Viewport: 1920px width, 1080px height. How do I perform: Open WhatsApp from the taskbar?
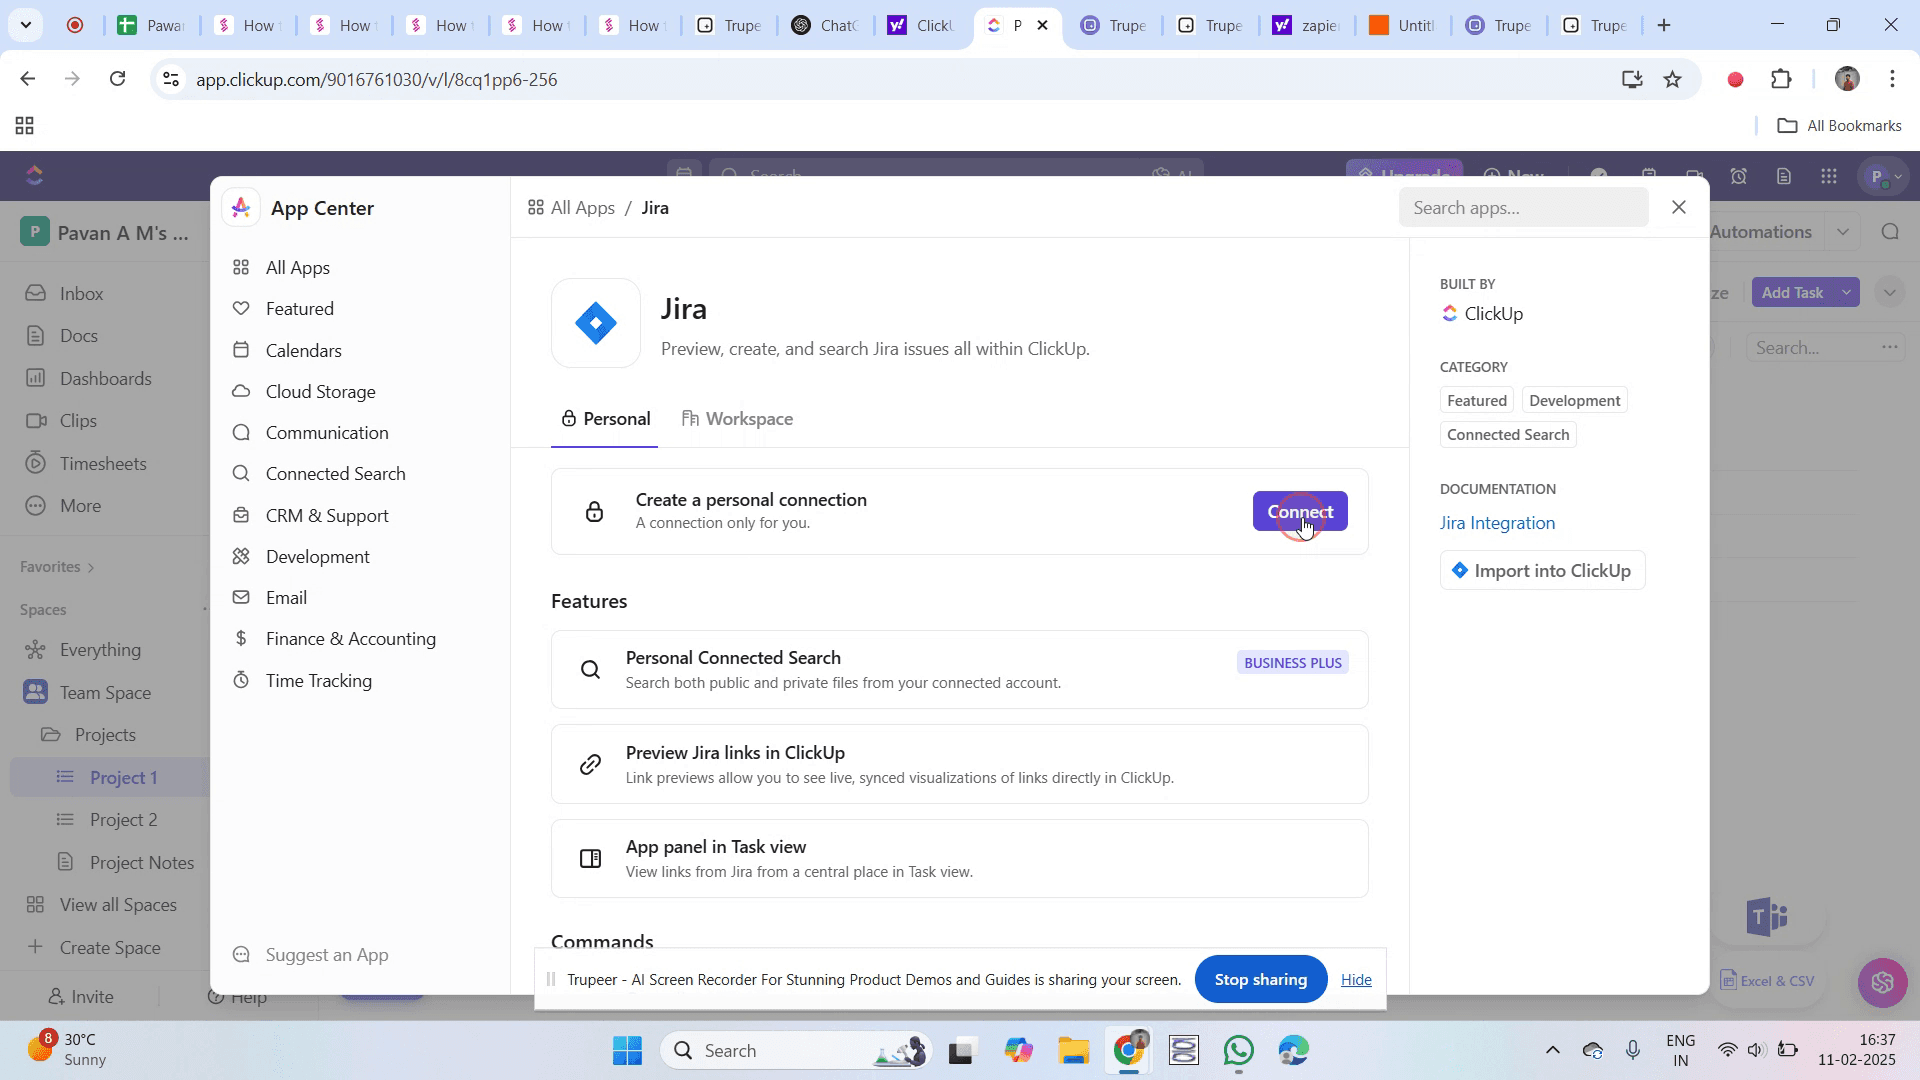(x=1239, y=1051)
